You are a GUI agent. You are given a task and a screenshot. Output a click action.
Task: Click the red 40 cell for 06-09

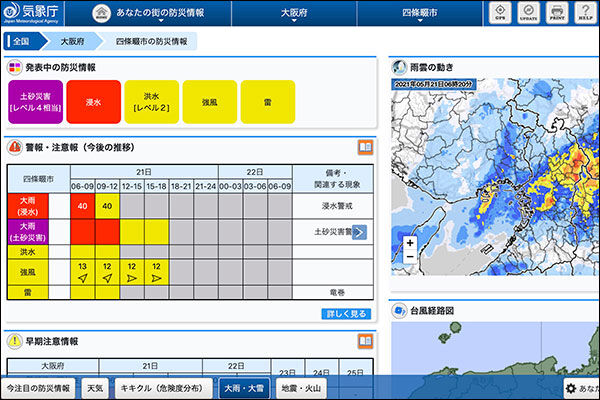83,206
